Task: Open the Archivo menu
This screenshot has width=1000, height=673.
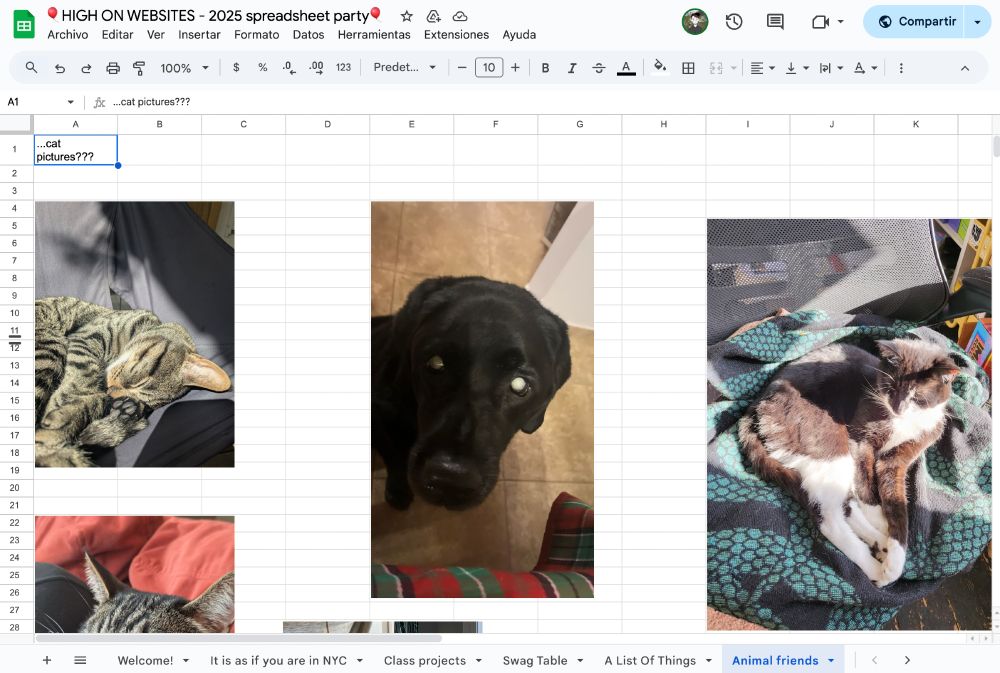Action: [x=68, y=34]
